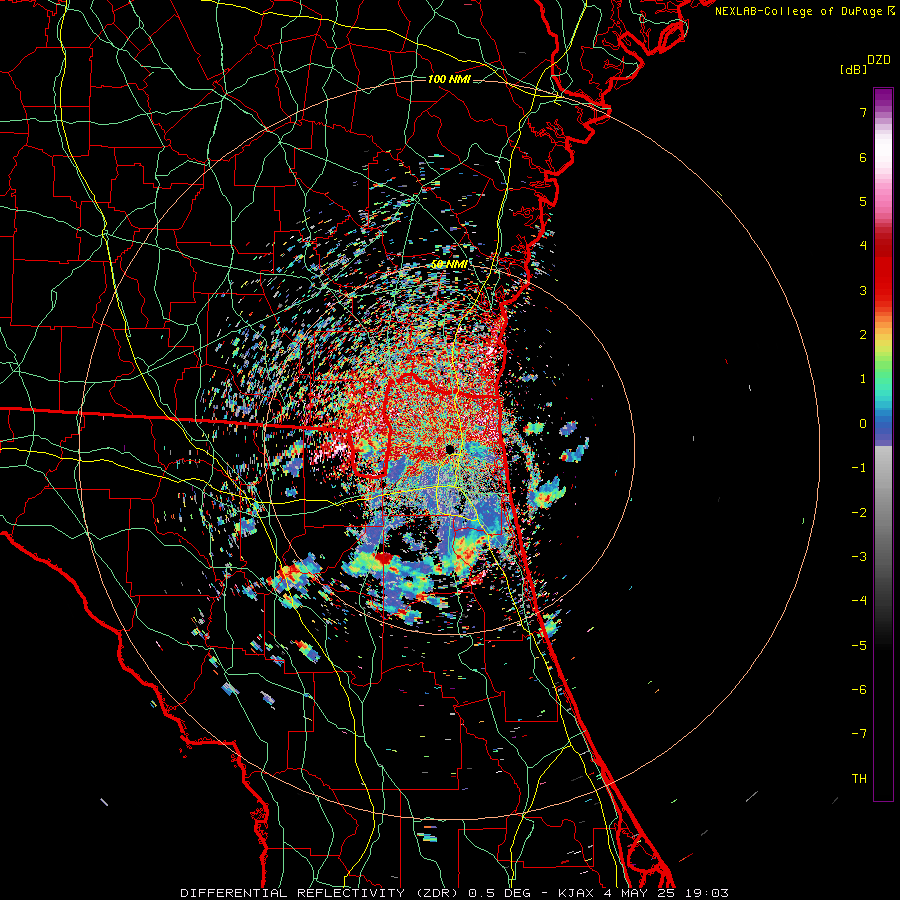The width and height of the screenshot is (900, 900).
Task: Click the '-7' value on color scale
Action: [859, 734]
